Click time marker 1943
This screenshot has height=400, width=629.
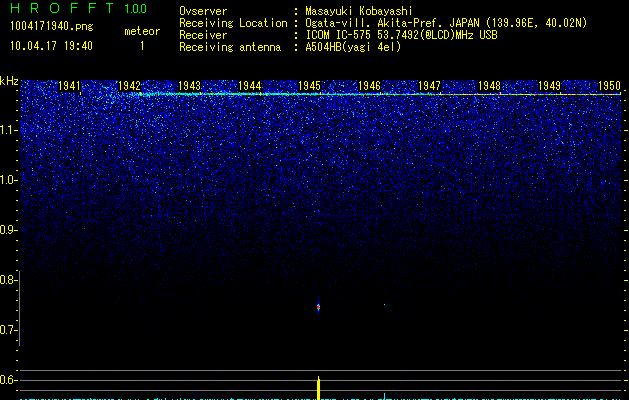click(189, 86)
